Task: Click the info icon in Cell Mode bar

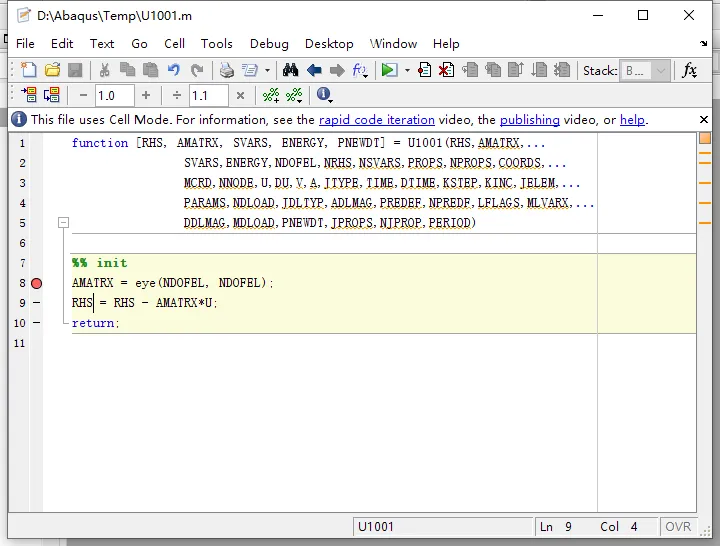Action: tap(19, 119)
